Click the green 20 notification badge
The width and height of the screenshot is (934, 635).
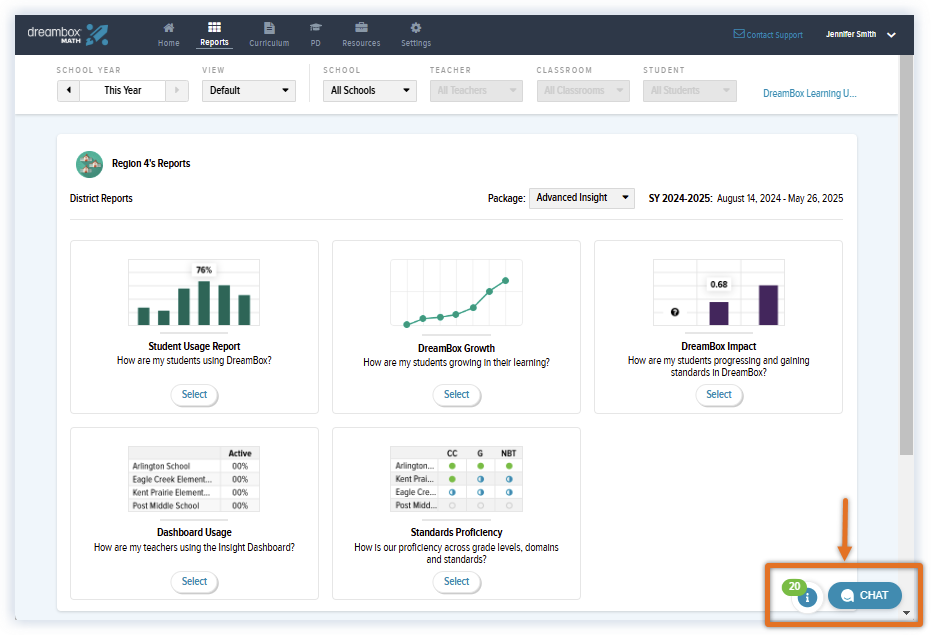[795, 587]
